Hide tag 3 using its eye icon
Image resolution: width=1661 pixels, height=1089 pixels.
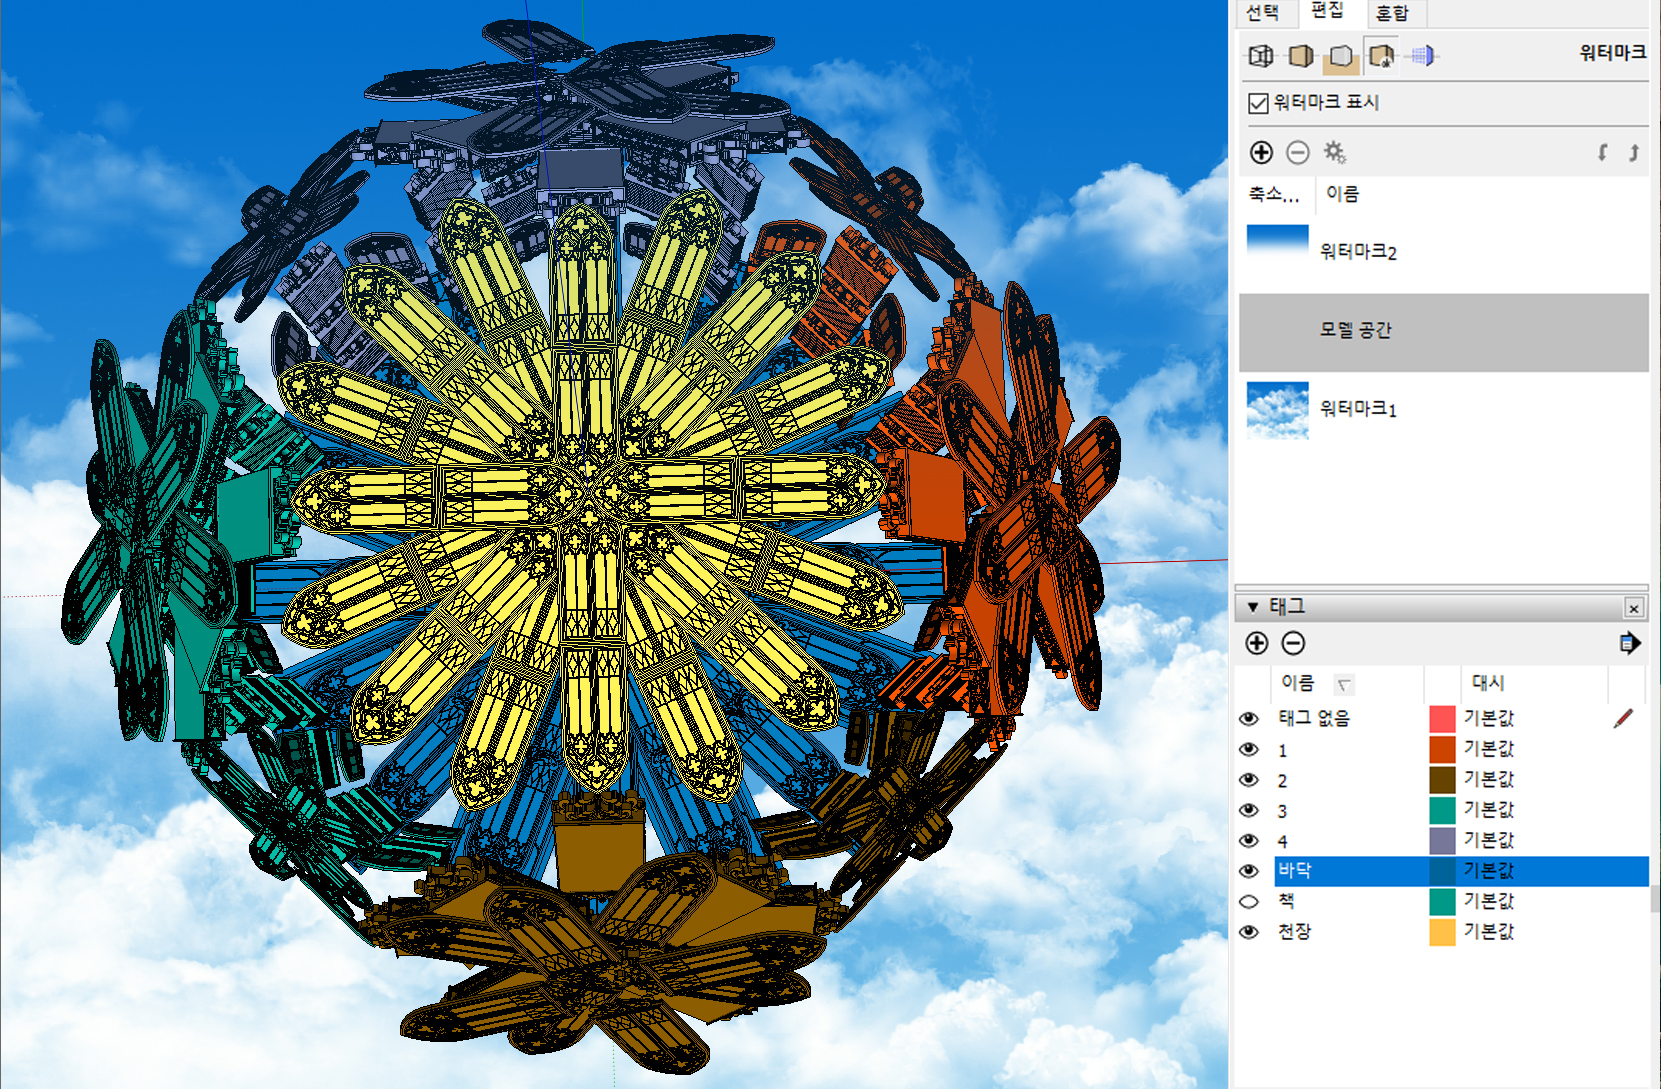coord(1249,810)
